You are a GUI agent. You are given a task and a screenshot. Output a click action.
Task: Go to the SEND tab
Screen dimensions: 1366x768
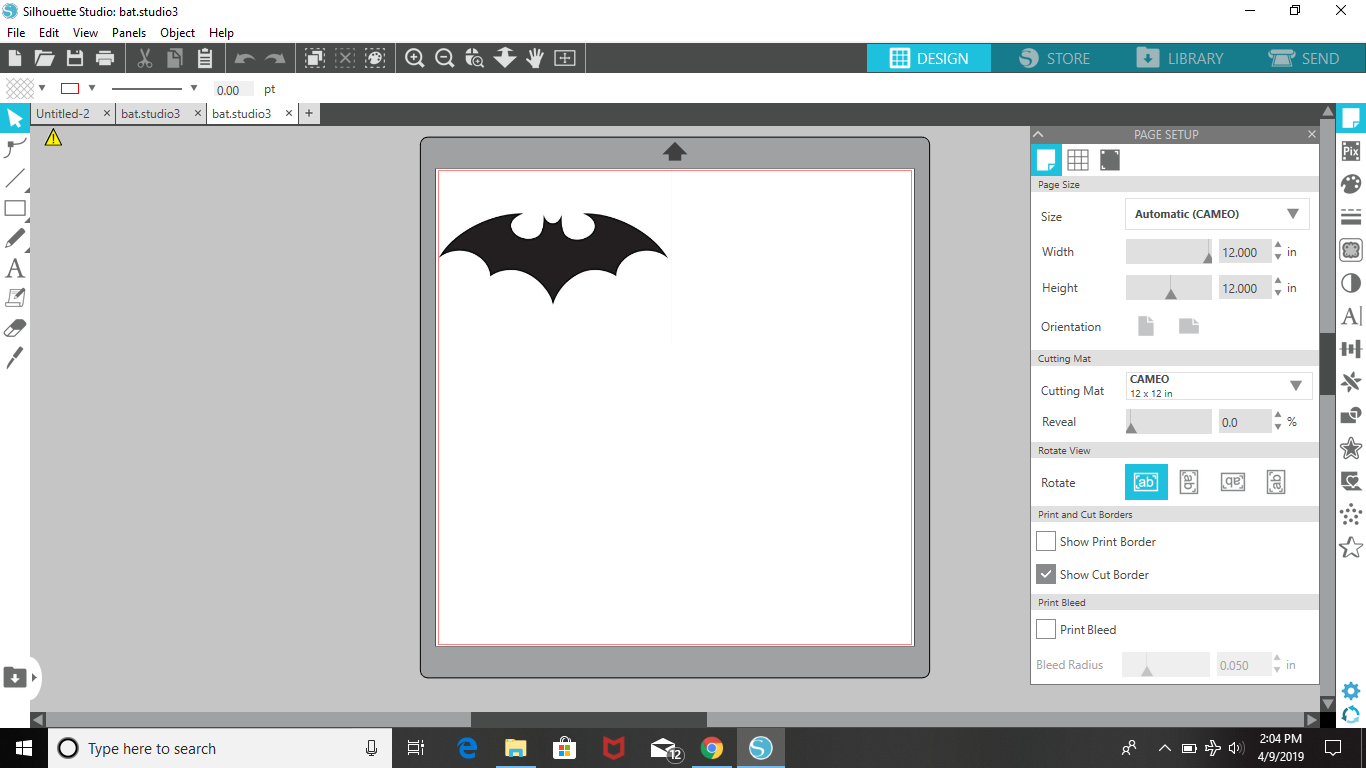point(1304,58)
